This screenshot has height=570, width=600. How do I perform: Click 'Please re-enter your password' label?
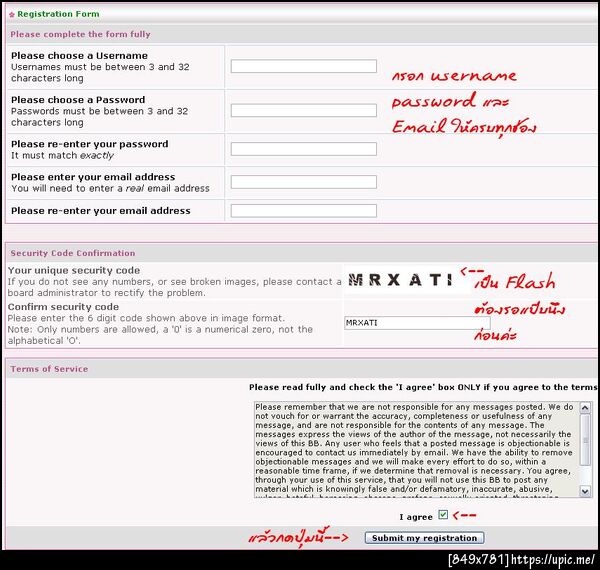pyautogui.click(x=90, y=144)
